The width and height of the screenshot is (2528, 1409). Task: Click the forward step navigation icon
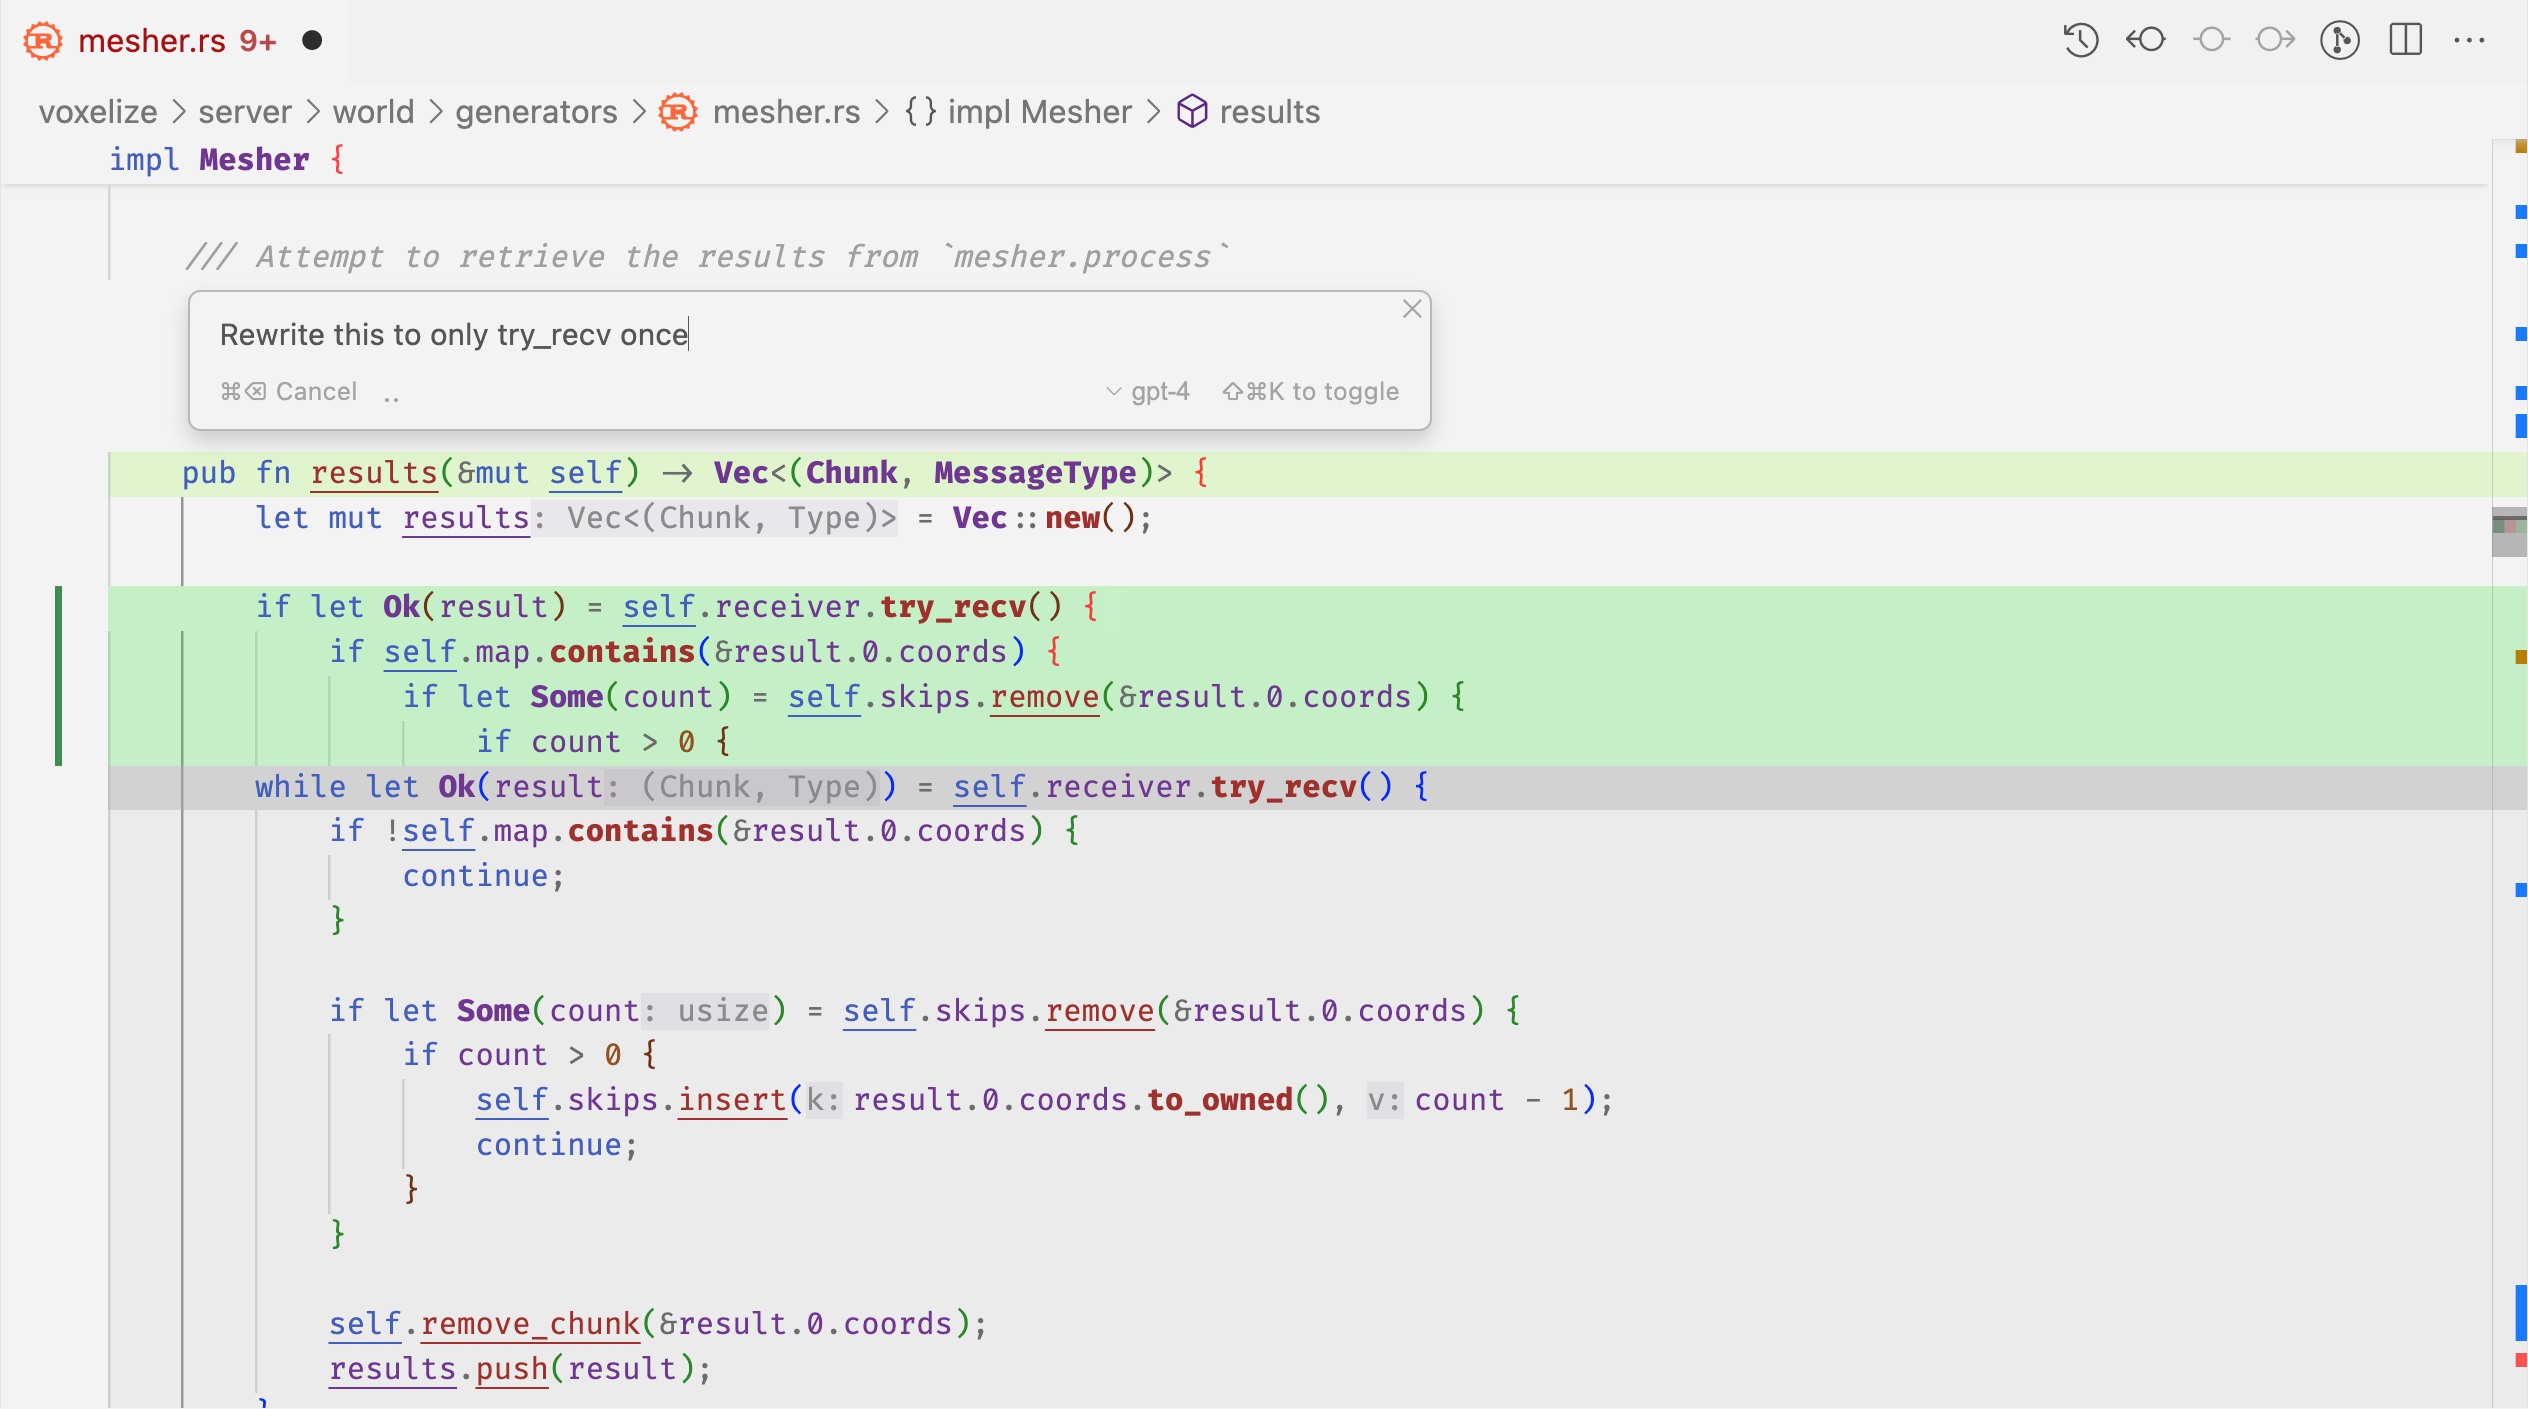[2273, 38]
